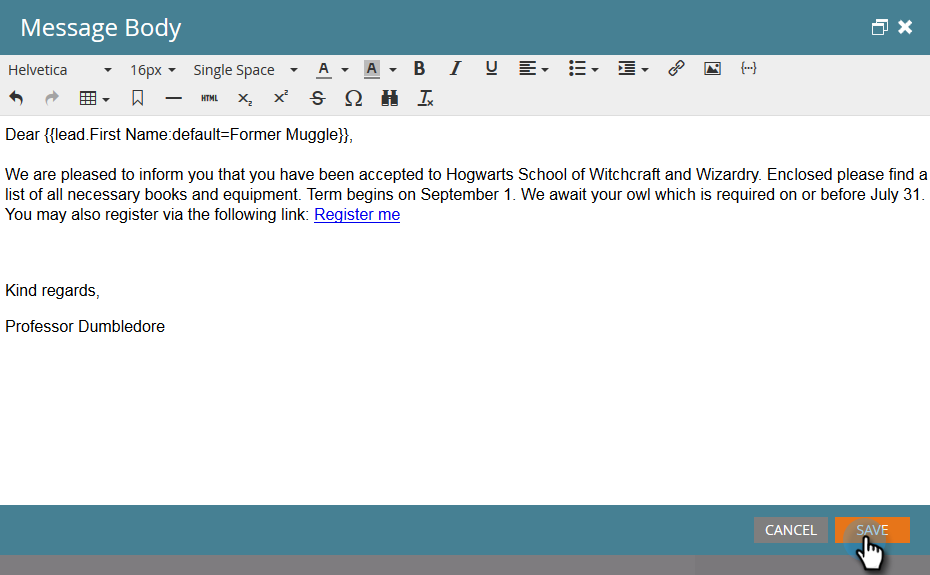Toggle italic formatting
930x575 pixels.
click(x=455, y=69)
